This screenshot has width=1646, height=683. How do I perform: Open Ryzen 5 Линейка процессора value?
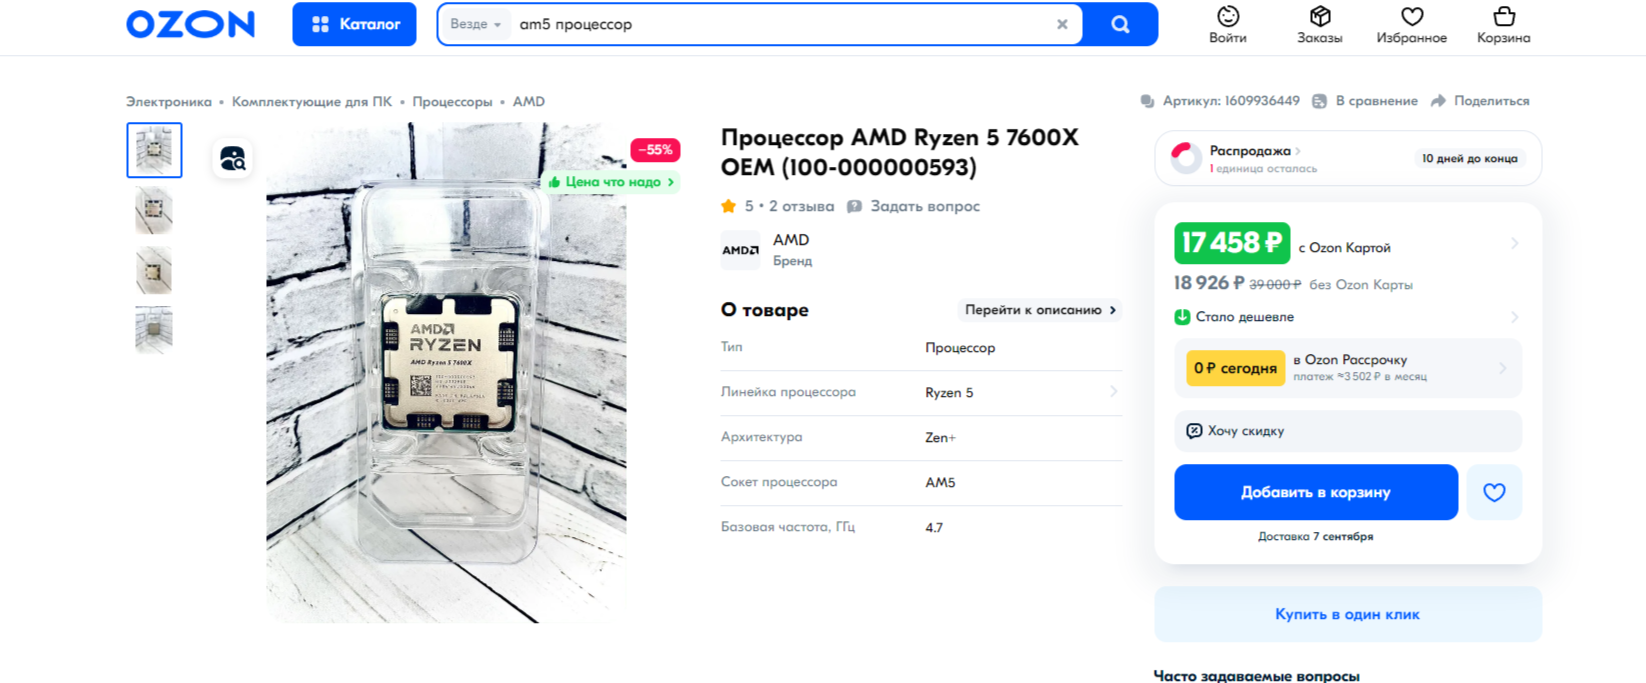949,392
